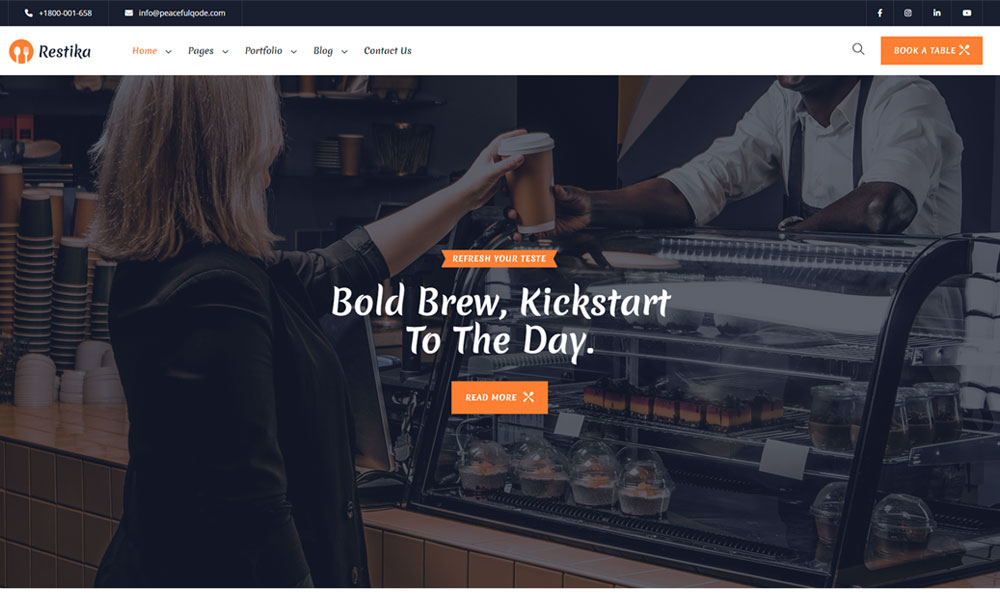This screenshot has width=1000, height=600.
Task: Open the Facebook social icon
Action: (879, 13)
